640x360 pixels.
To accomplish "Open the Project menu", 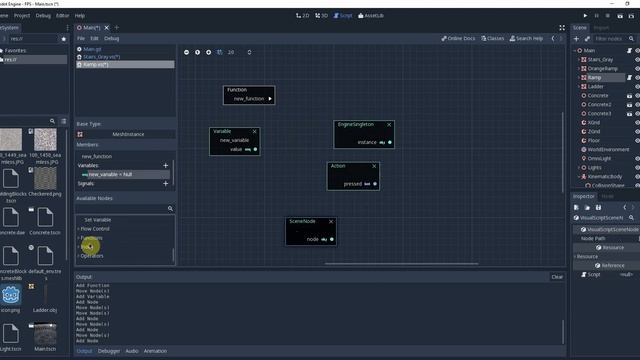I will click(22, 16).
